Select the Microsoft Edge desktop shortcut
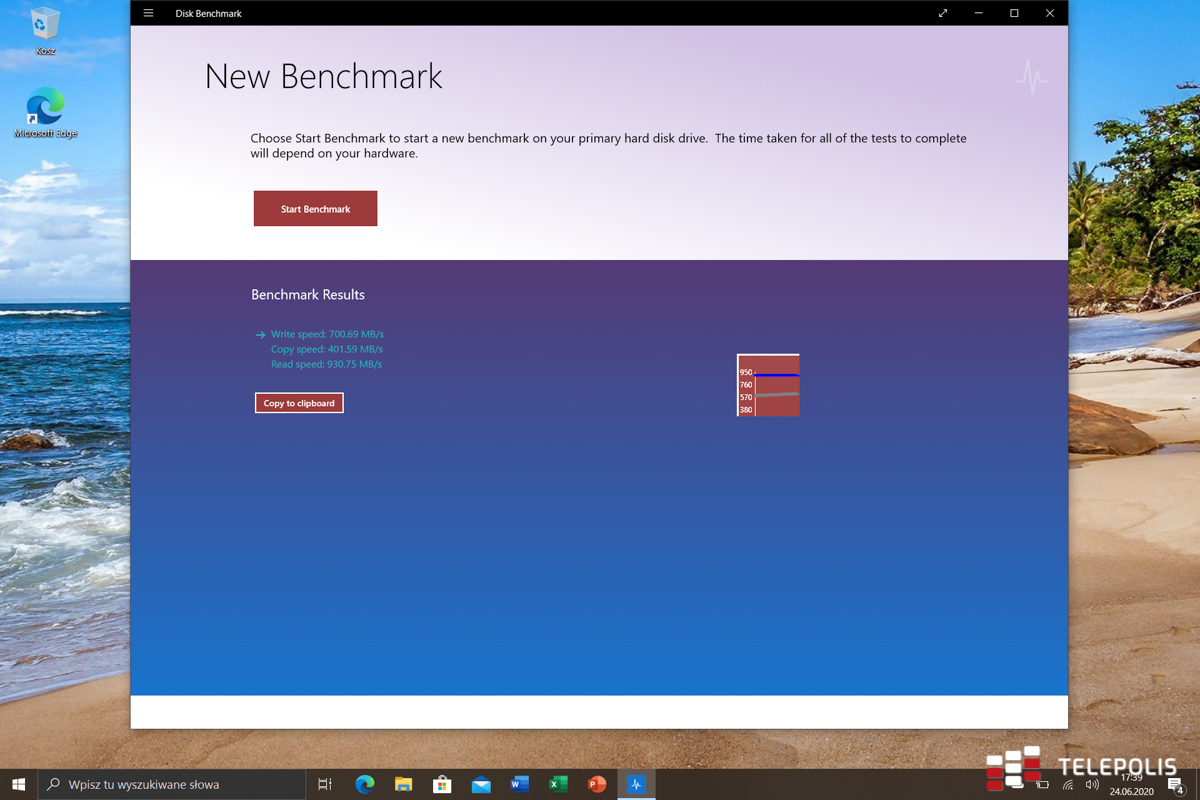 [45, 112]
